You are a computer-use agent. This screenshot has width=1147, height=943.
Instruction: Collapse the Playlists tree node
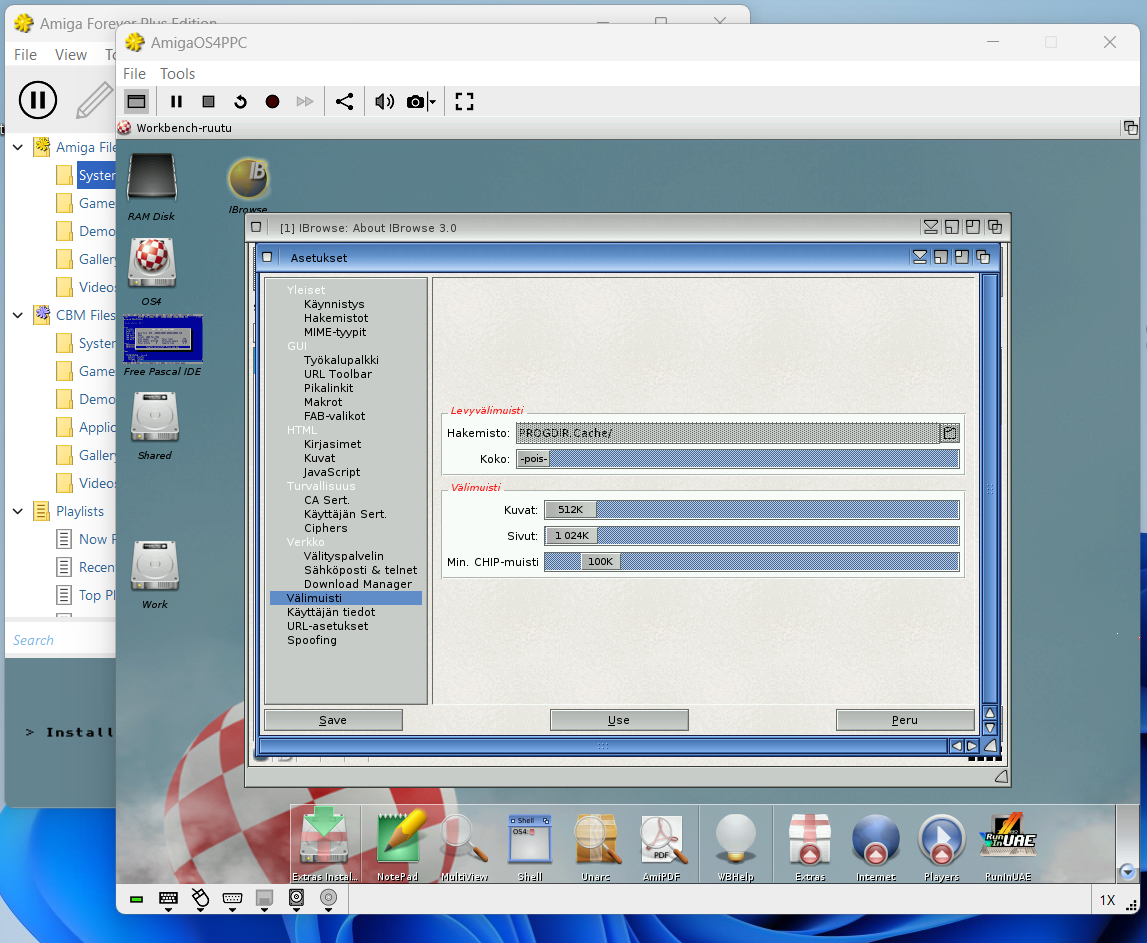tap(18, 511)
